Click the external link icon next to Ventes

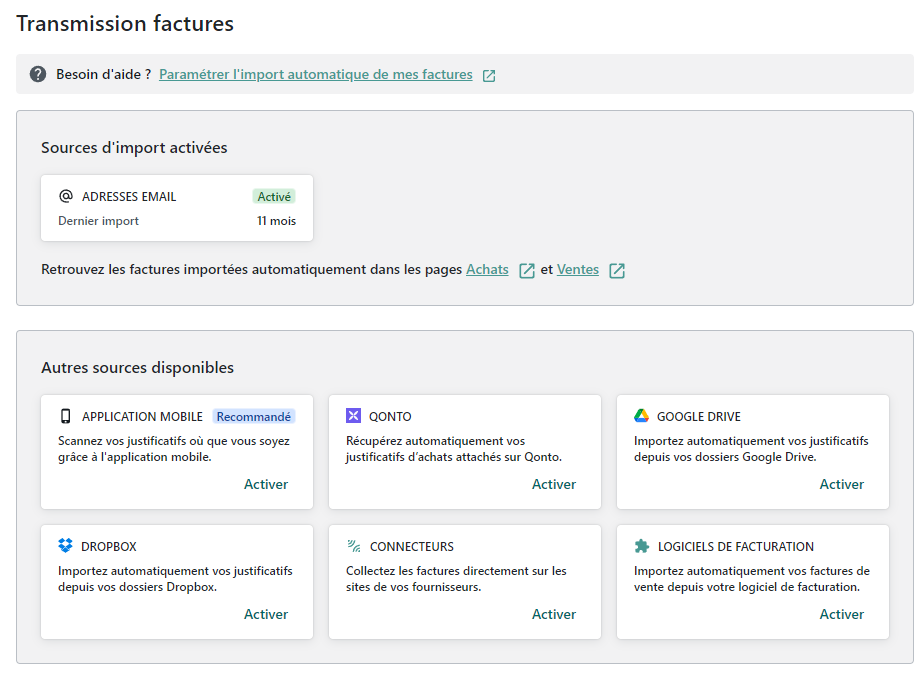coord(617,270)
